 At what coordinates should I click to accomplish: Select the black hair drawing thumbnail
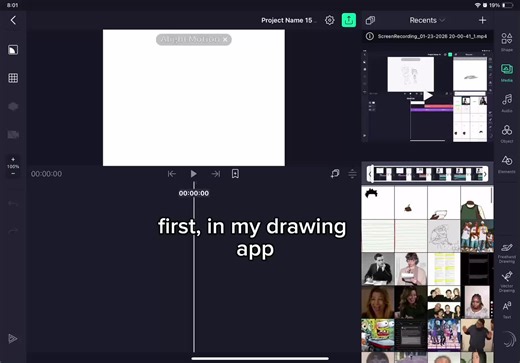click(x=378, y=202)
